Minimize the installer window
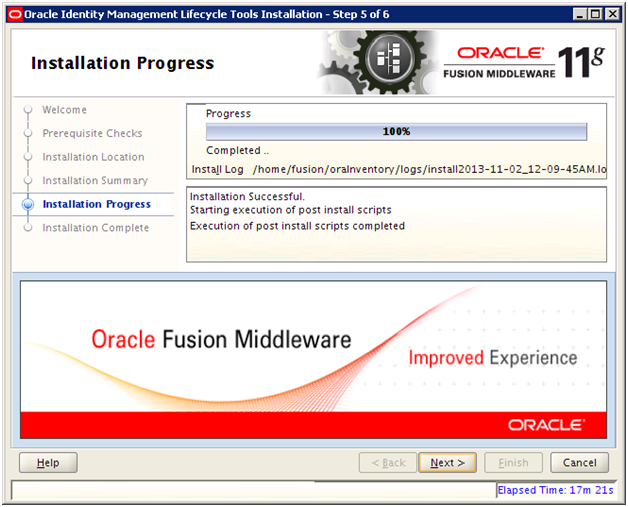The height and width of the screenshot is (507, 628). point(580,14)
